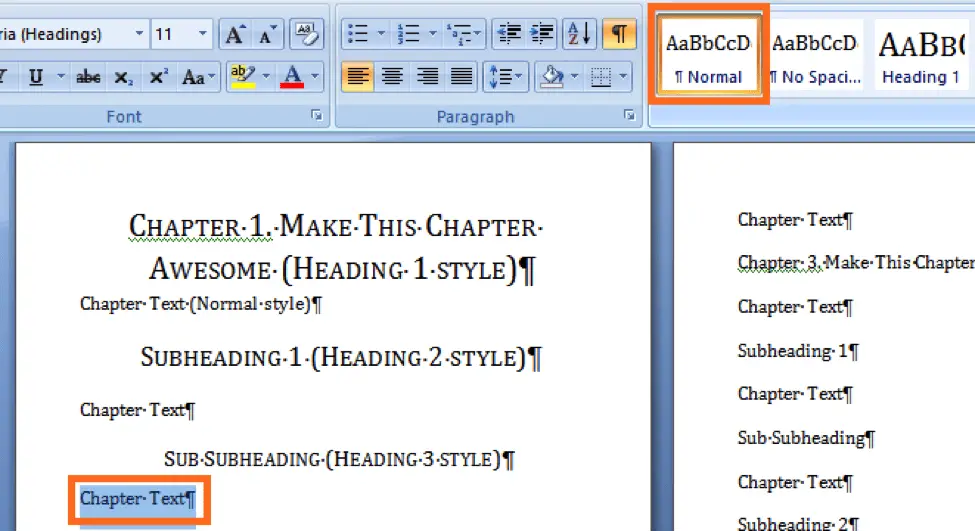This screenshot has width=975, height=532.
Task: Select the Normal style
Action: 708,56
